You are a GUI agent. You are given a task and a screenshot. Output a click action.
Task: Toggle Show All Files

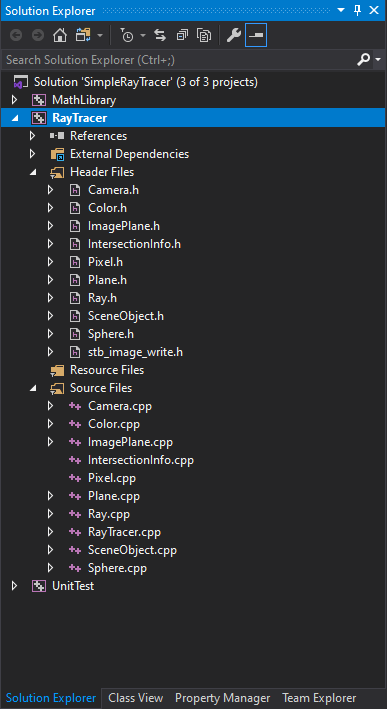point(204,35)
